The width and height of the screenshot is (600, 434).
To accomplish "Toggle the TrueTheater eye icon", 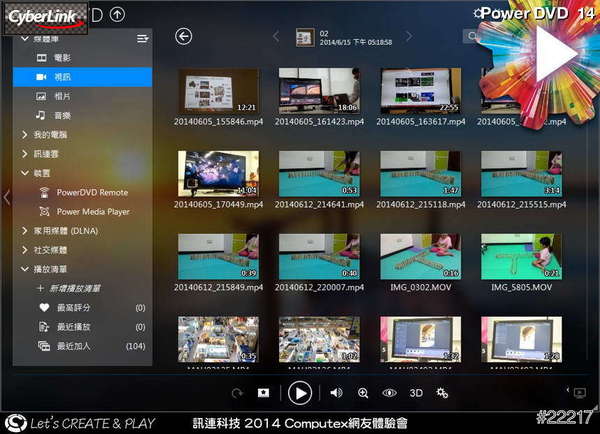I will (389, 393).
